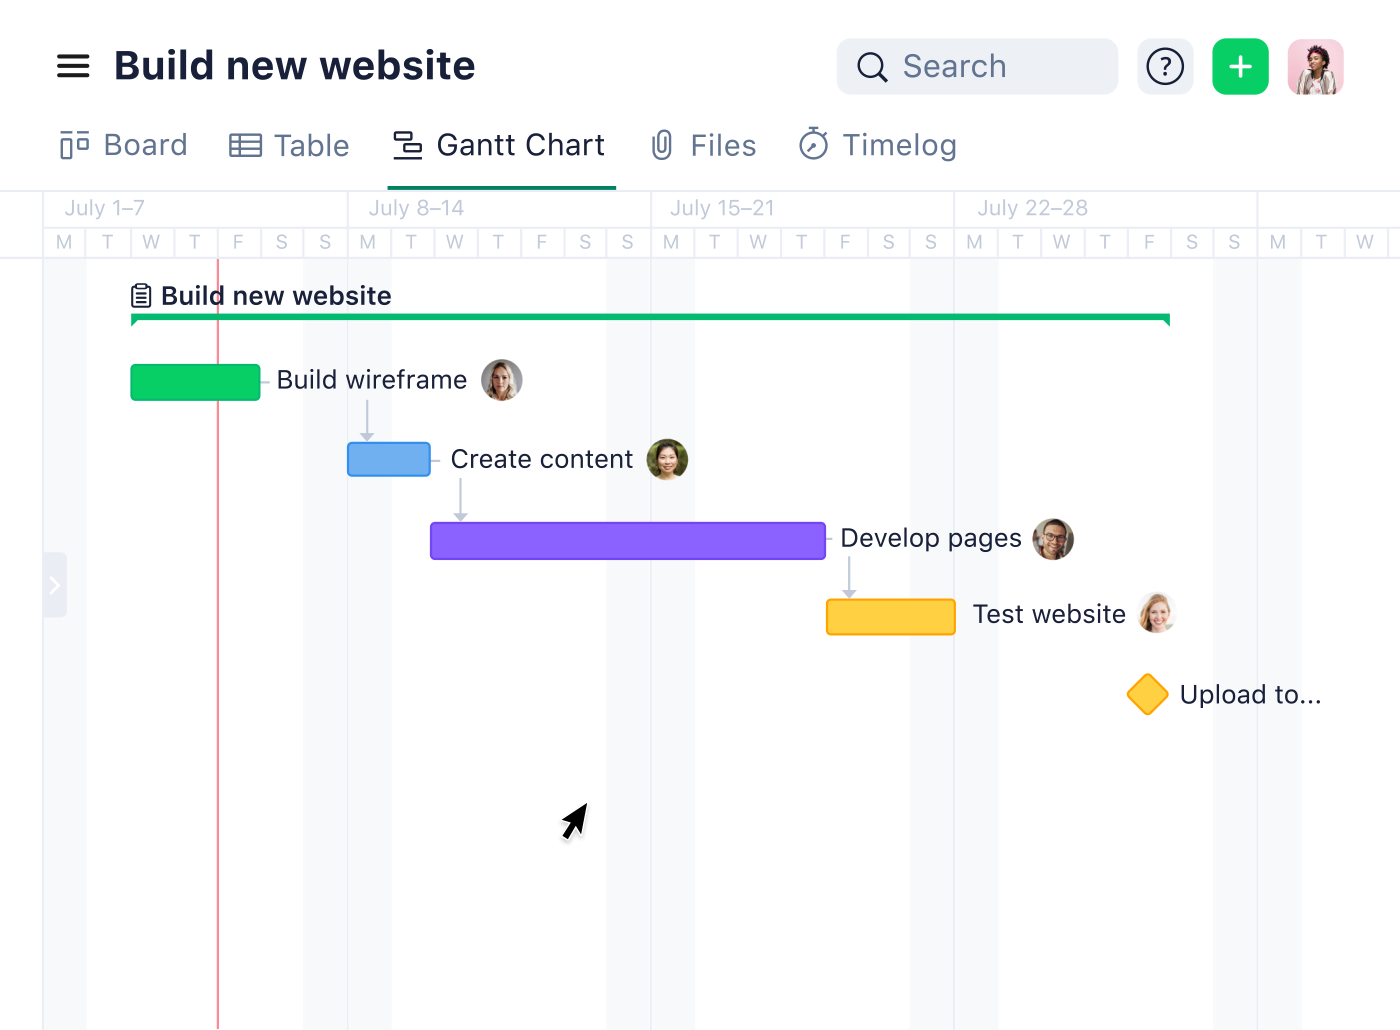Click the green Build wireframe task bar
The height and width of the screenshot is (1030, 1400).
point(195,382)
